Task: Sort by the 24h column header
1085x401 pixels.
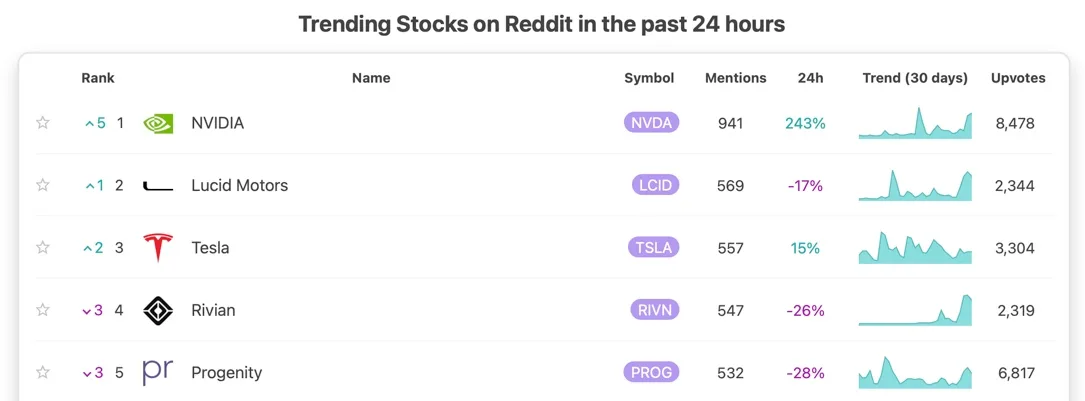Action: coord(810,78)
